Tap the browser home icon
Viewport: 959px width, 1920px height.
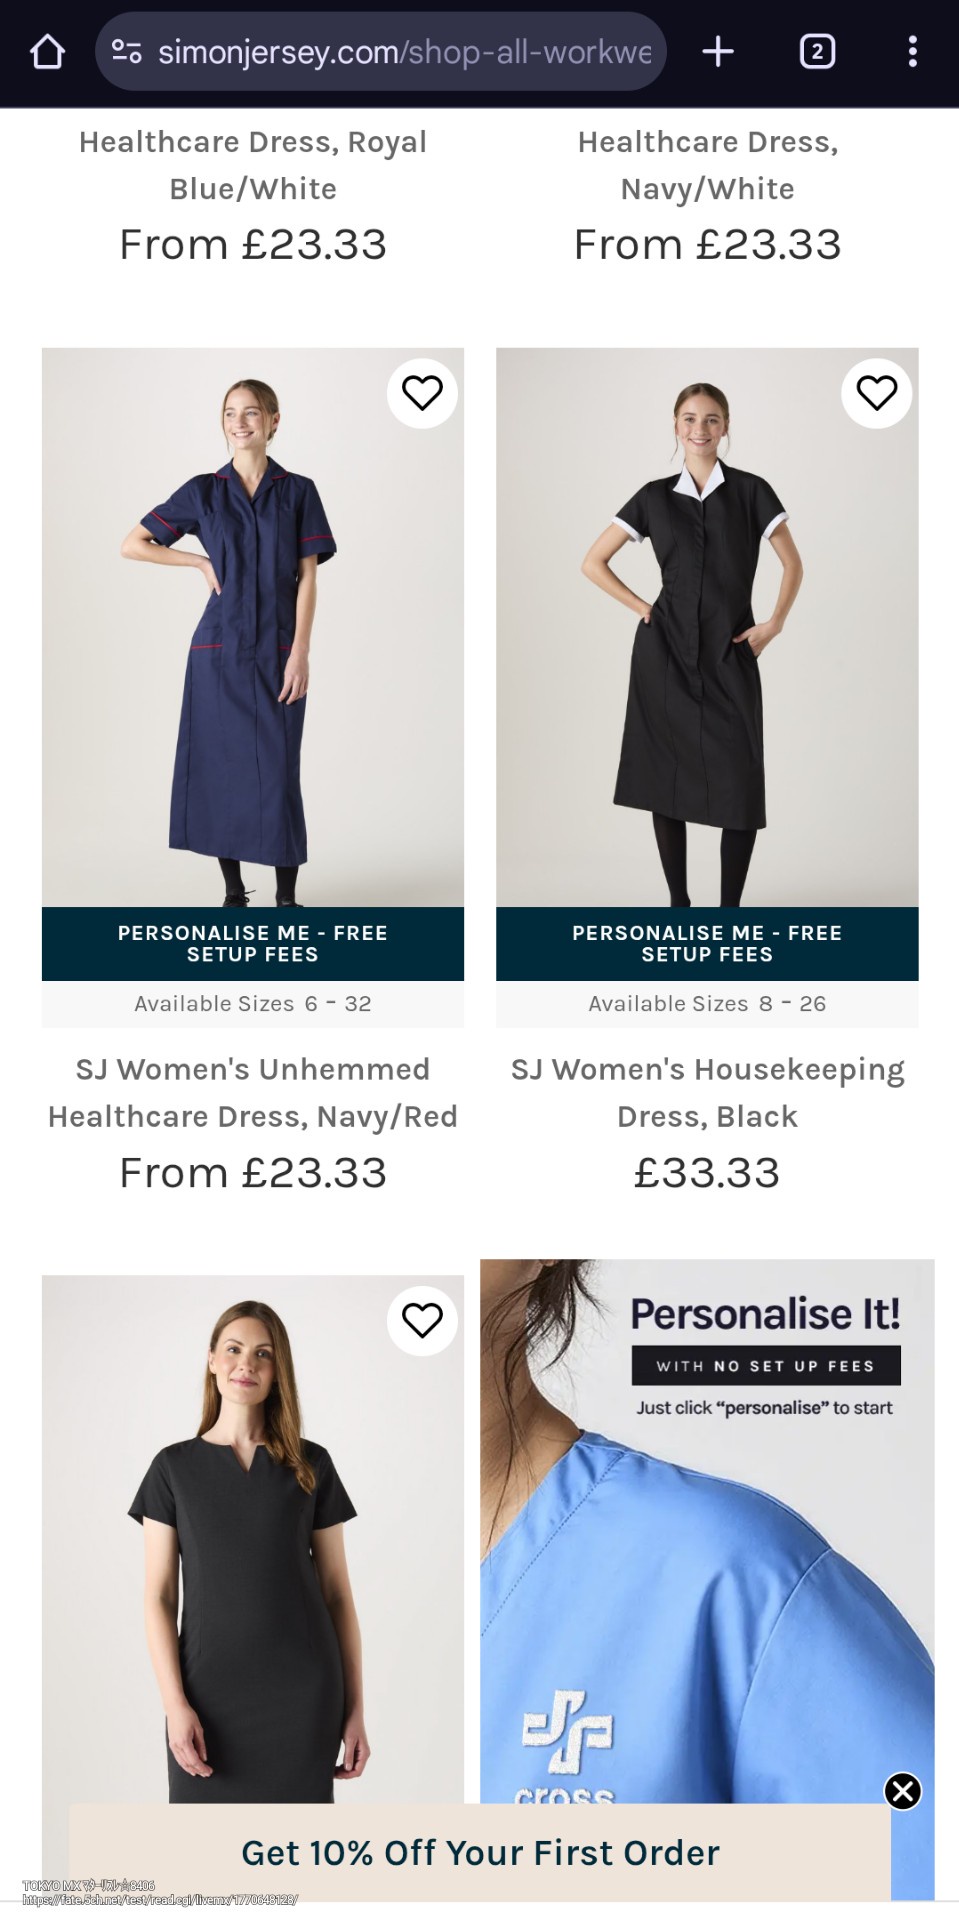pos(47,52)
